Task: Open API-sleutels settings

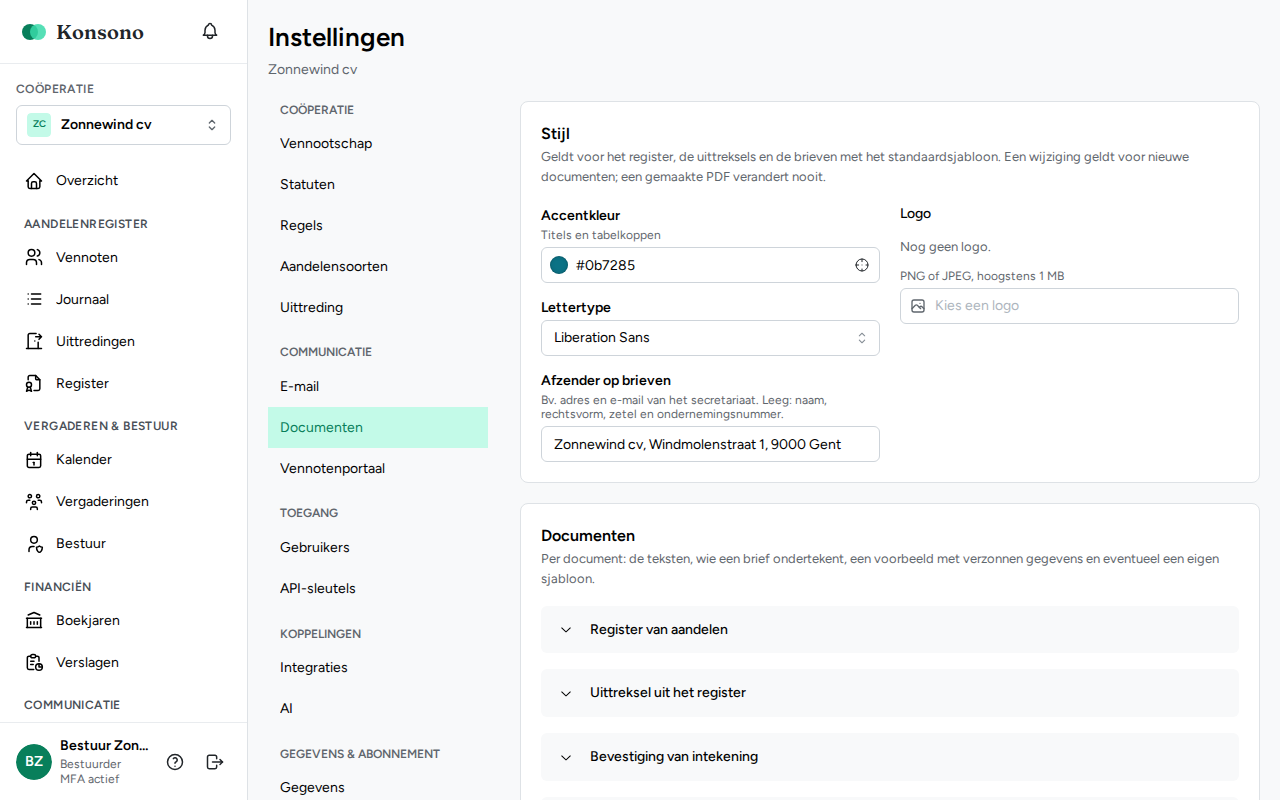Action: (378, 589)
